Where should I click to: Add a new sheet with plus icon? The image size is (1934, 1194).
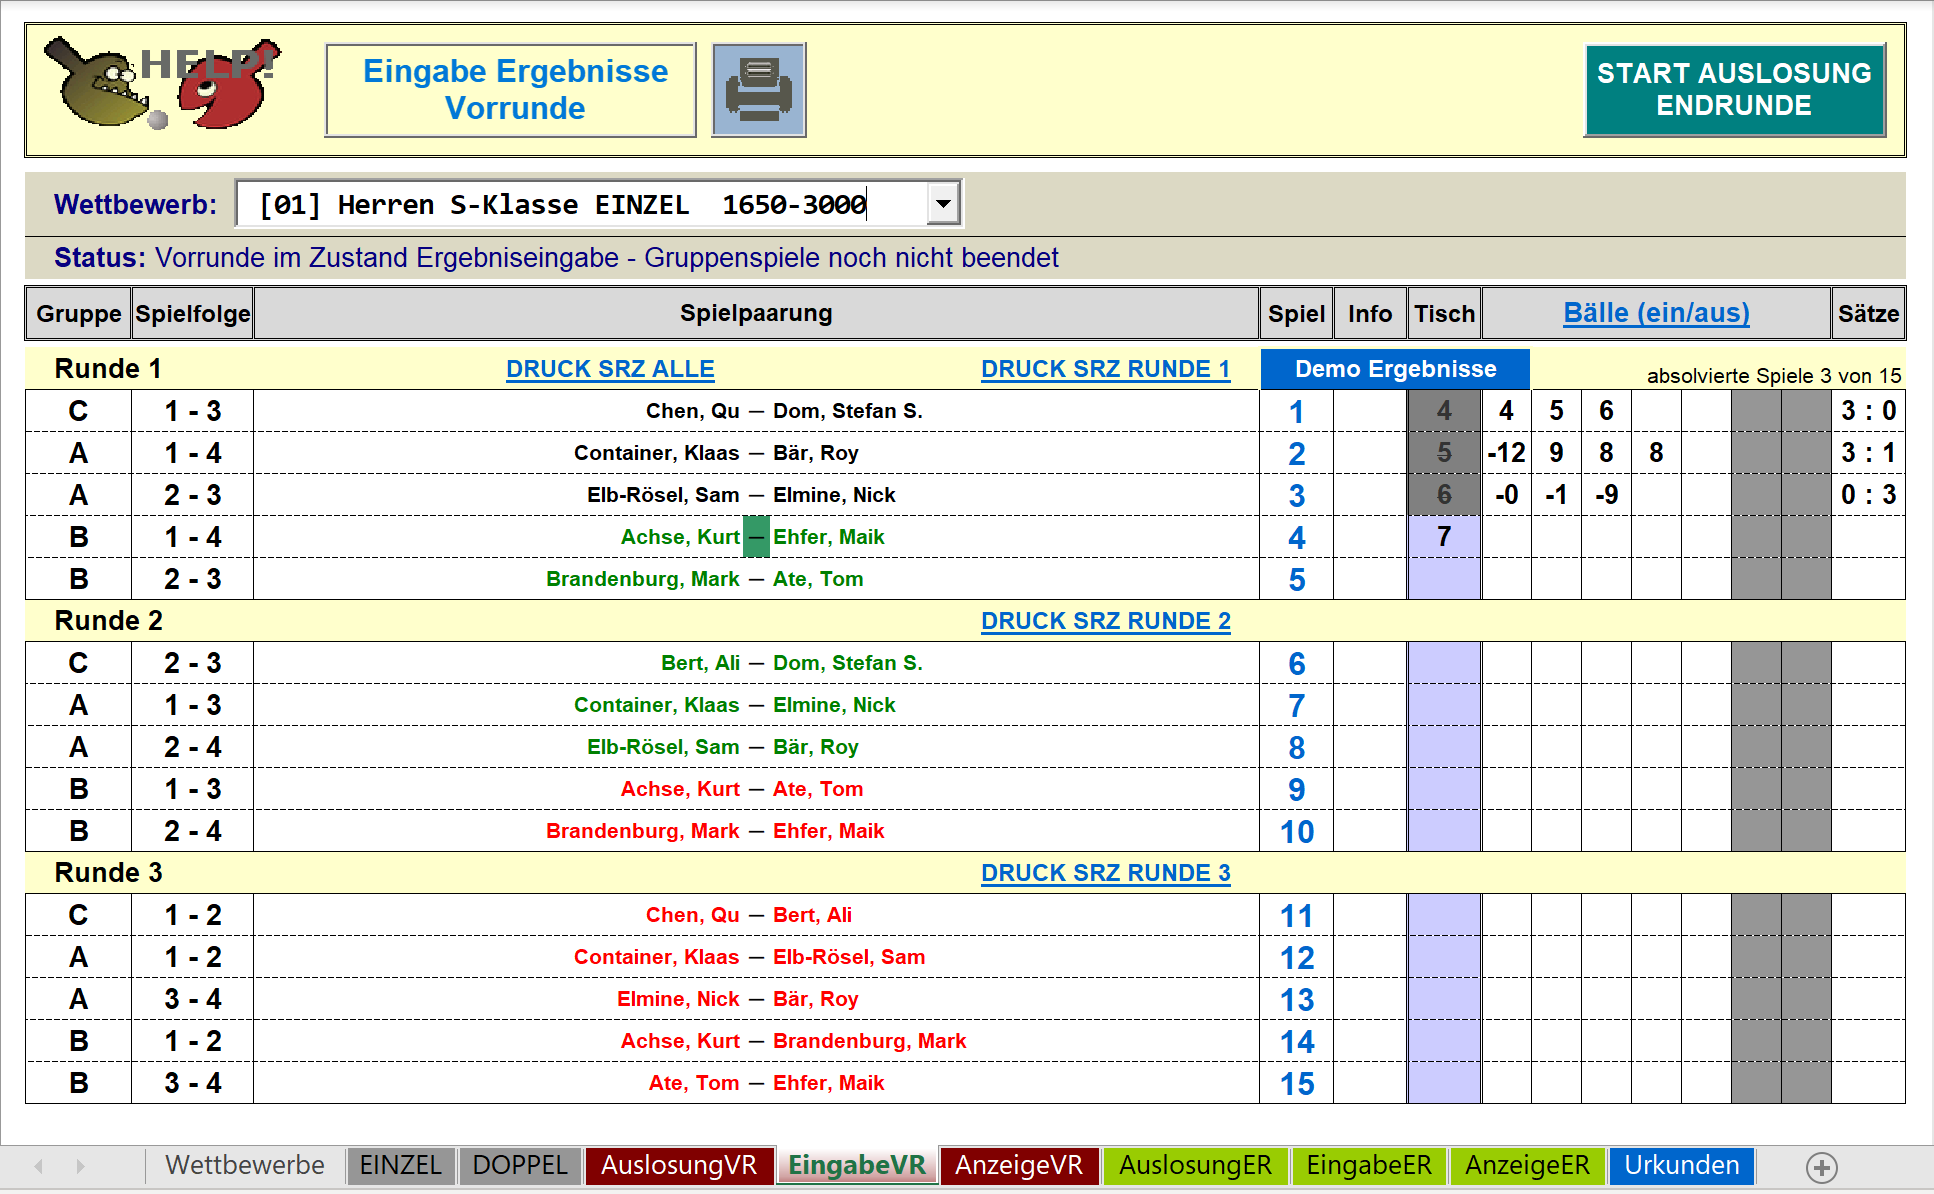[x=1821, y=1167]
